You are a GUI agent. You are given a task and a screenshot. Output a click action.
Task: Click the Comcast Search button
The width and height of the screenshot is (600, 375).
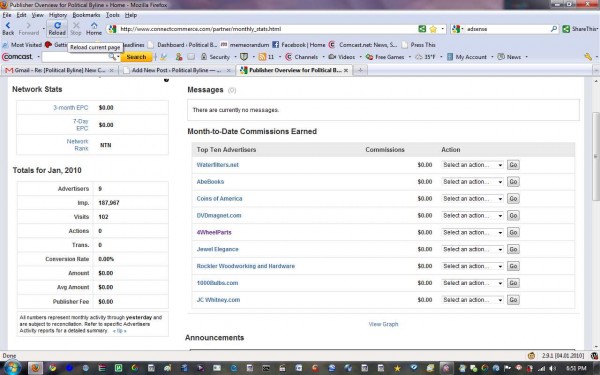point(136,57)
